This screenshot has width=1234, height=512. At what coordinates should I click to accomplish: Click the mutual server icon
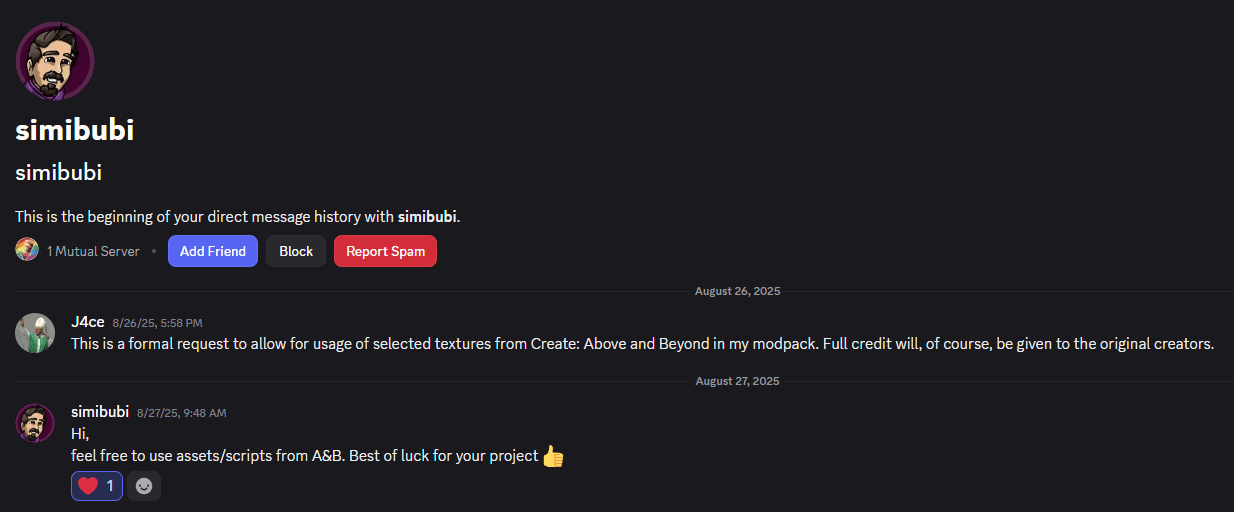[x=27, y=250]
